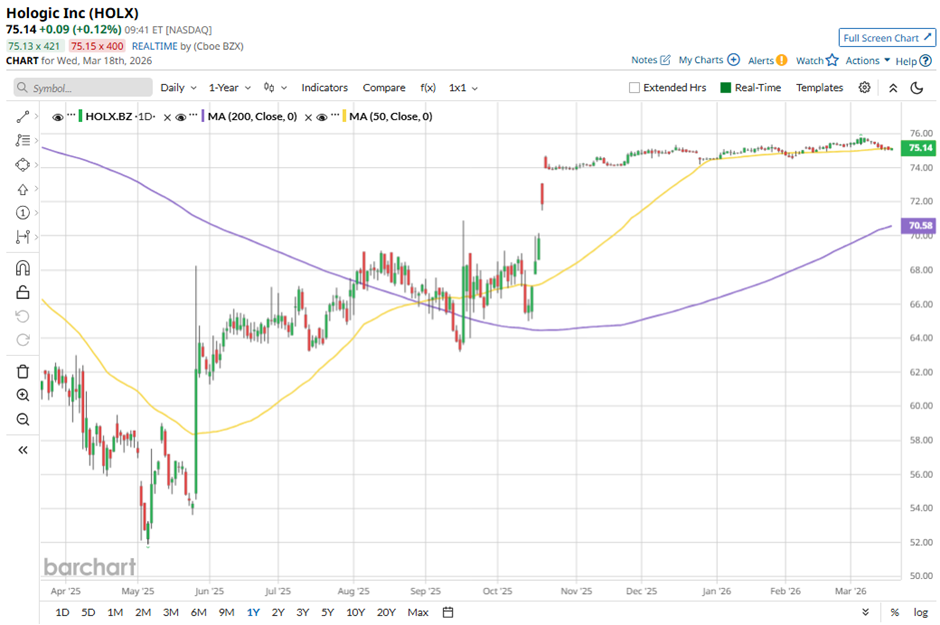The height and width of the screenshot is (625, 940).
Task: Toggle the lock drawings icon
Action: click(22, 292)
